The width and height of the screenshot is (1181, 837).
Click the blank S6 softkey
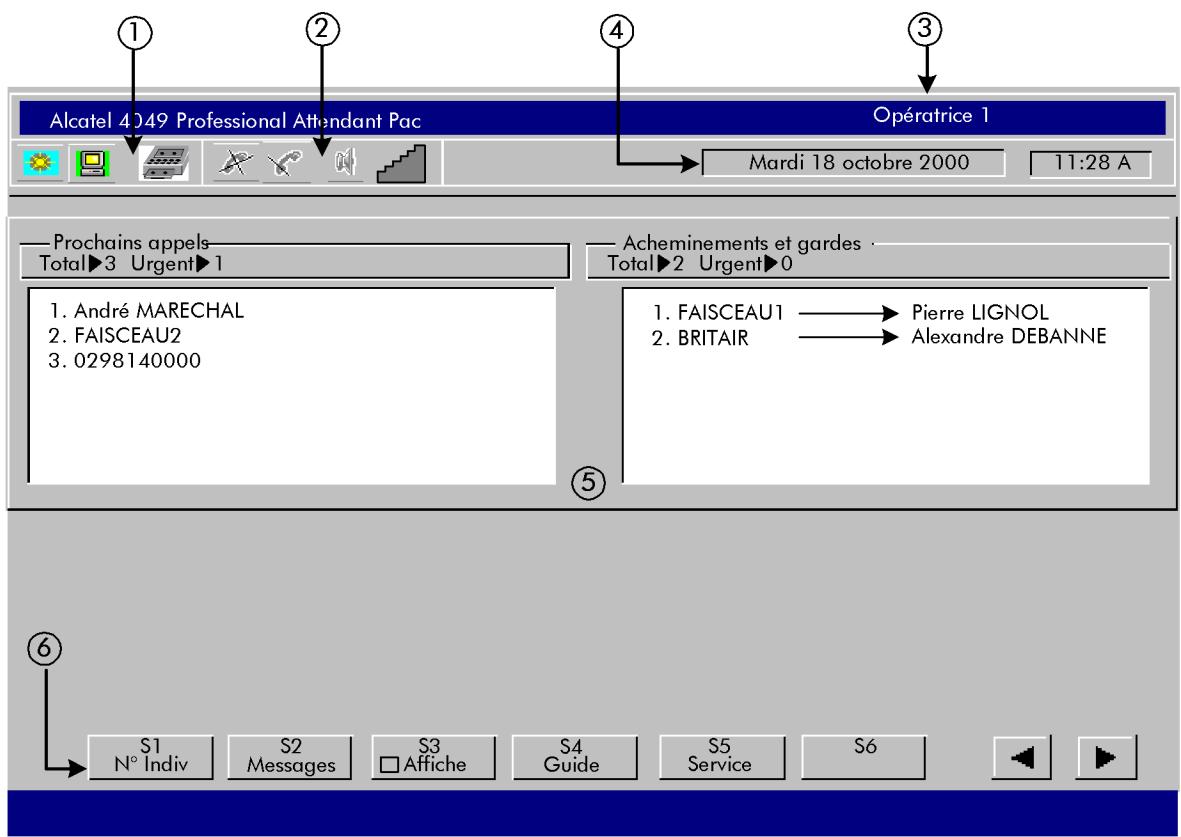point(864,756)
